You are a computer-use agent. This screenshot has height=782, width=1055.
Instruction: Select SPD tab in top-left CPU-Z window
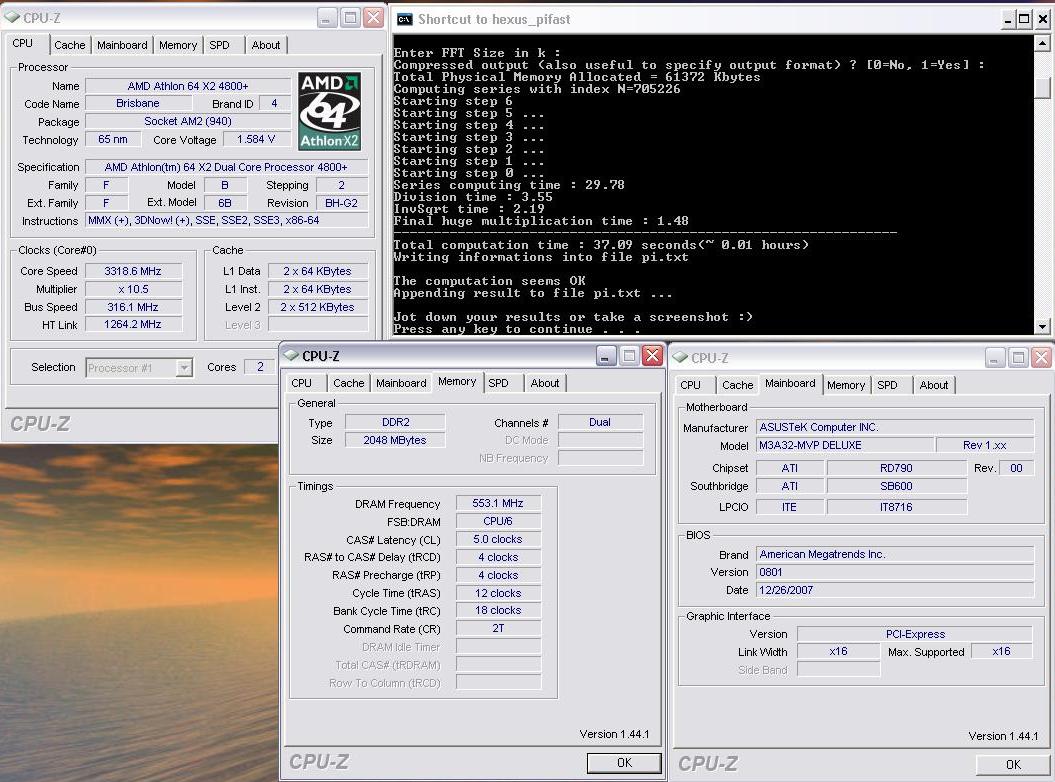(219, 45)
